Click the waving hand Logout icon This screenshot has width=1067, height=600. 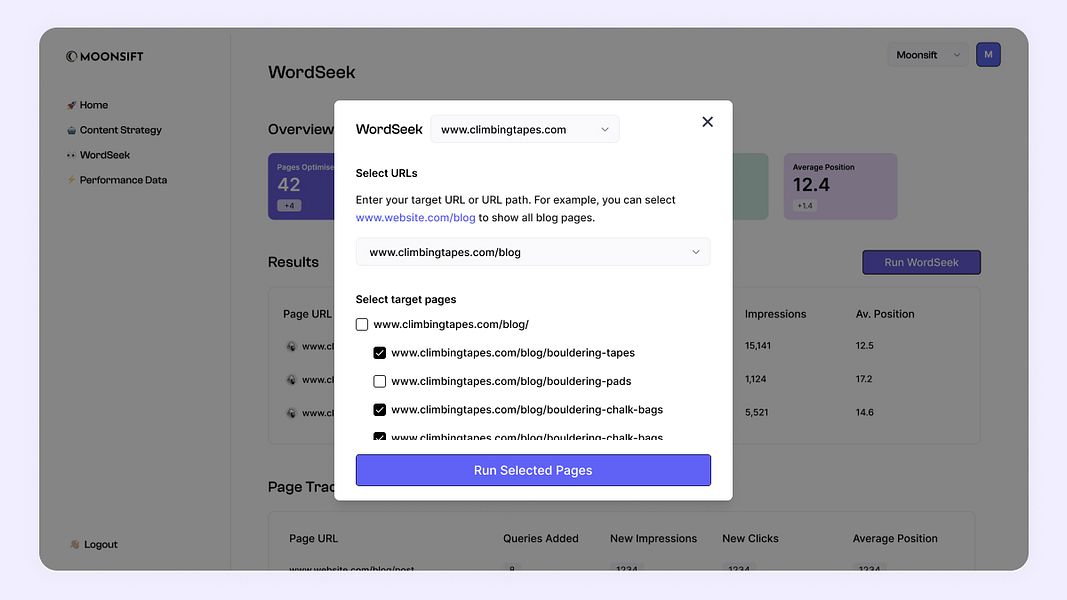[73, 544]
